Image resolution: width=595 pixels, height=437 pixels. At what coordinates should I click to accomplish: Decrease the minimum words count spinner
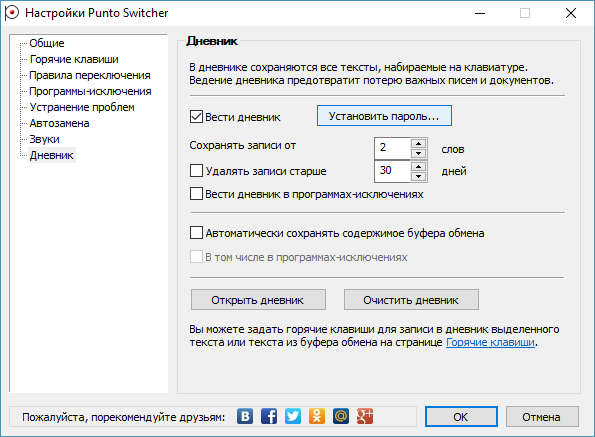coord(419,153)
